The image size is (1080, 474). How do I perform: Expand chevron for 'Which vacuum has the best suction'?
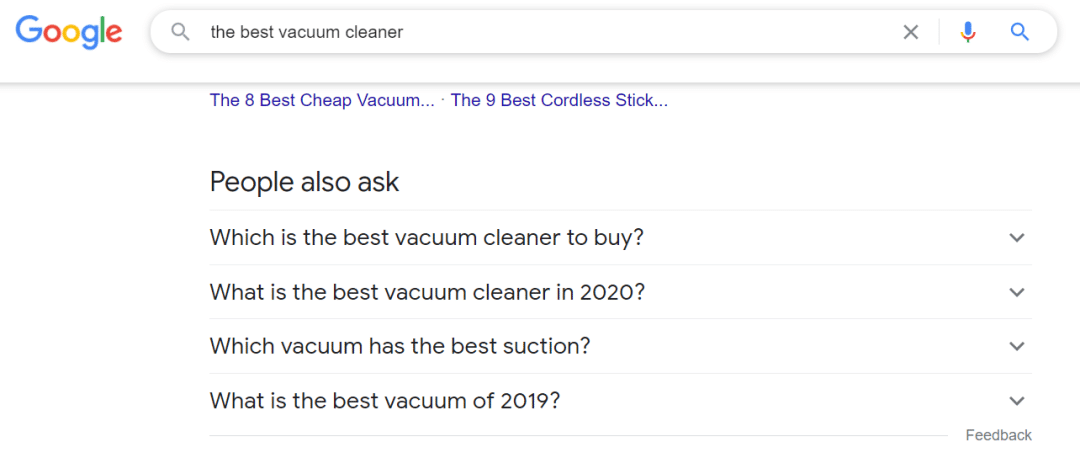(1017, 346)
